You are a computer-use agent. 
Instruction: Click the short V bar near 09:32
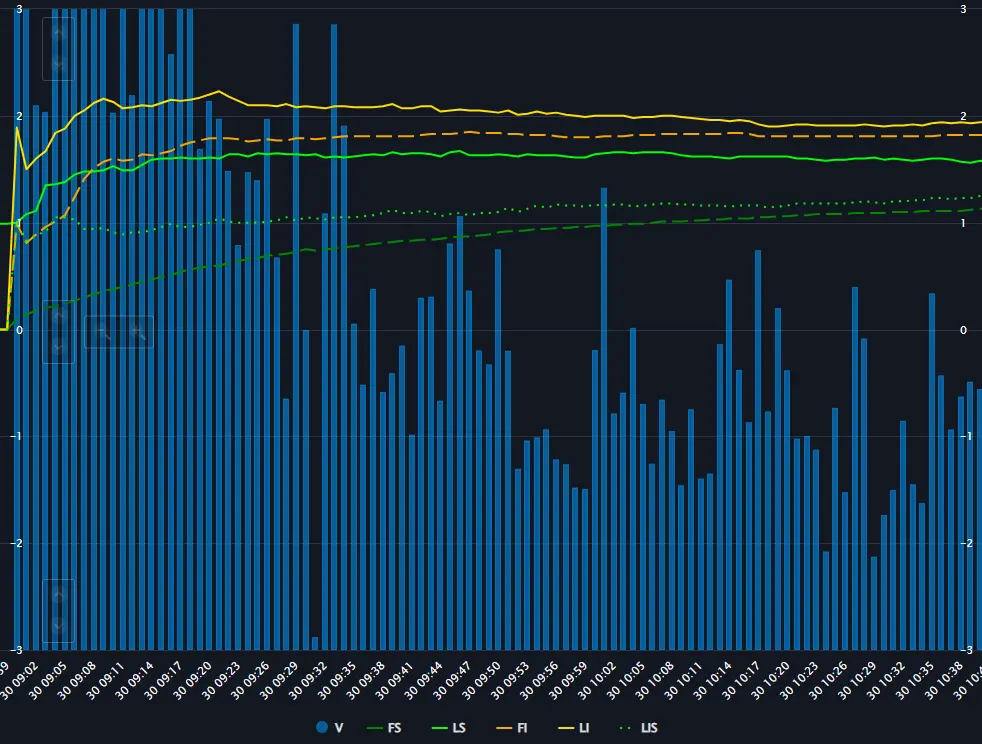(315, 642)
